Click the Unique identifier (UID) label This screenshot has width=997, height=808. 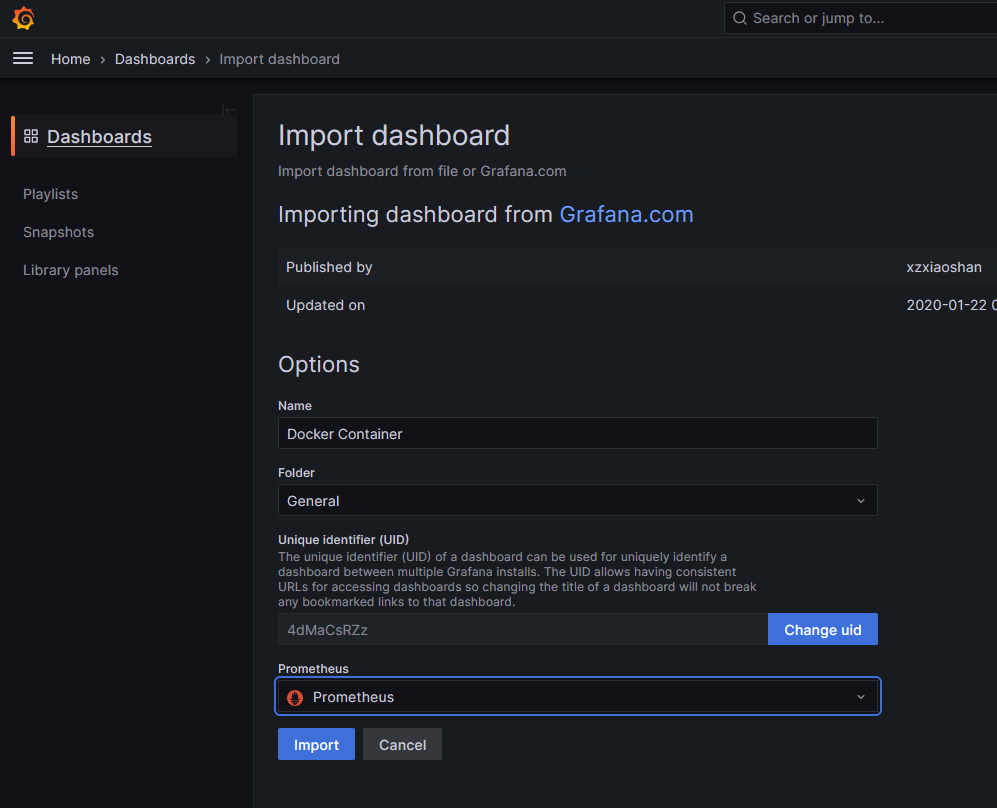coord(343,540)
